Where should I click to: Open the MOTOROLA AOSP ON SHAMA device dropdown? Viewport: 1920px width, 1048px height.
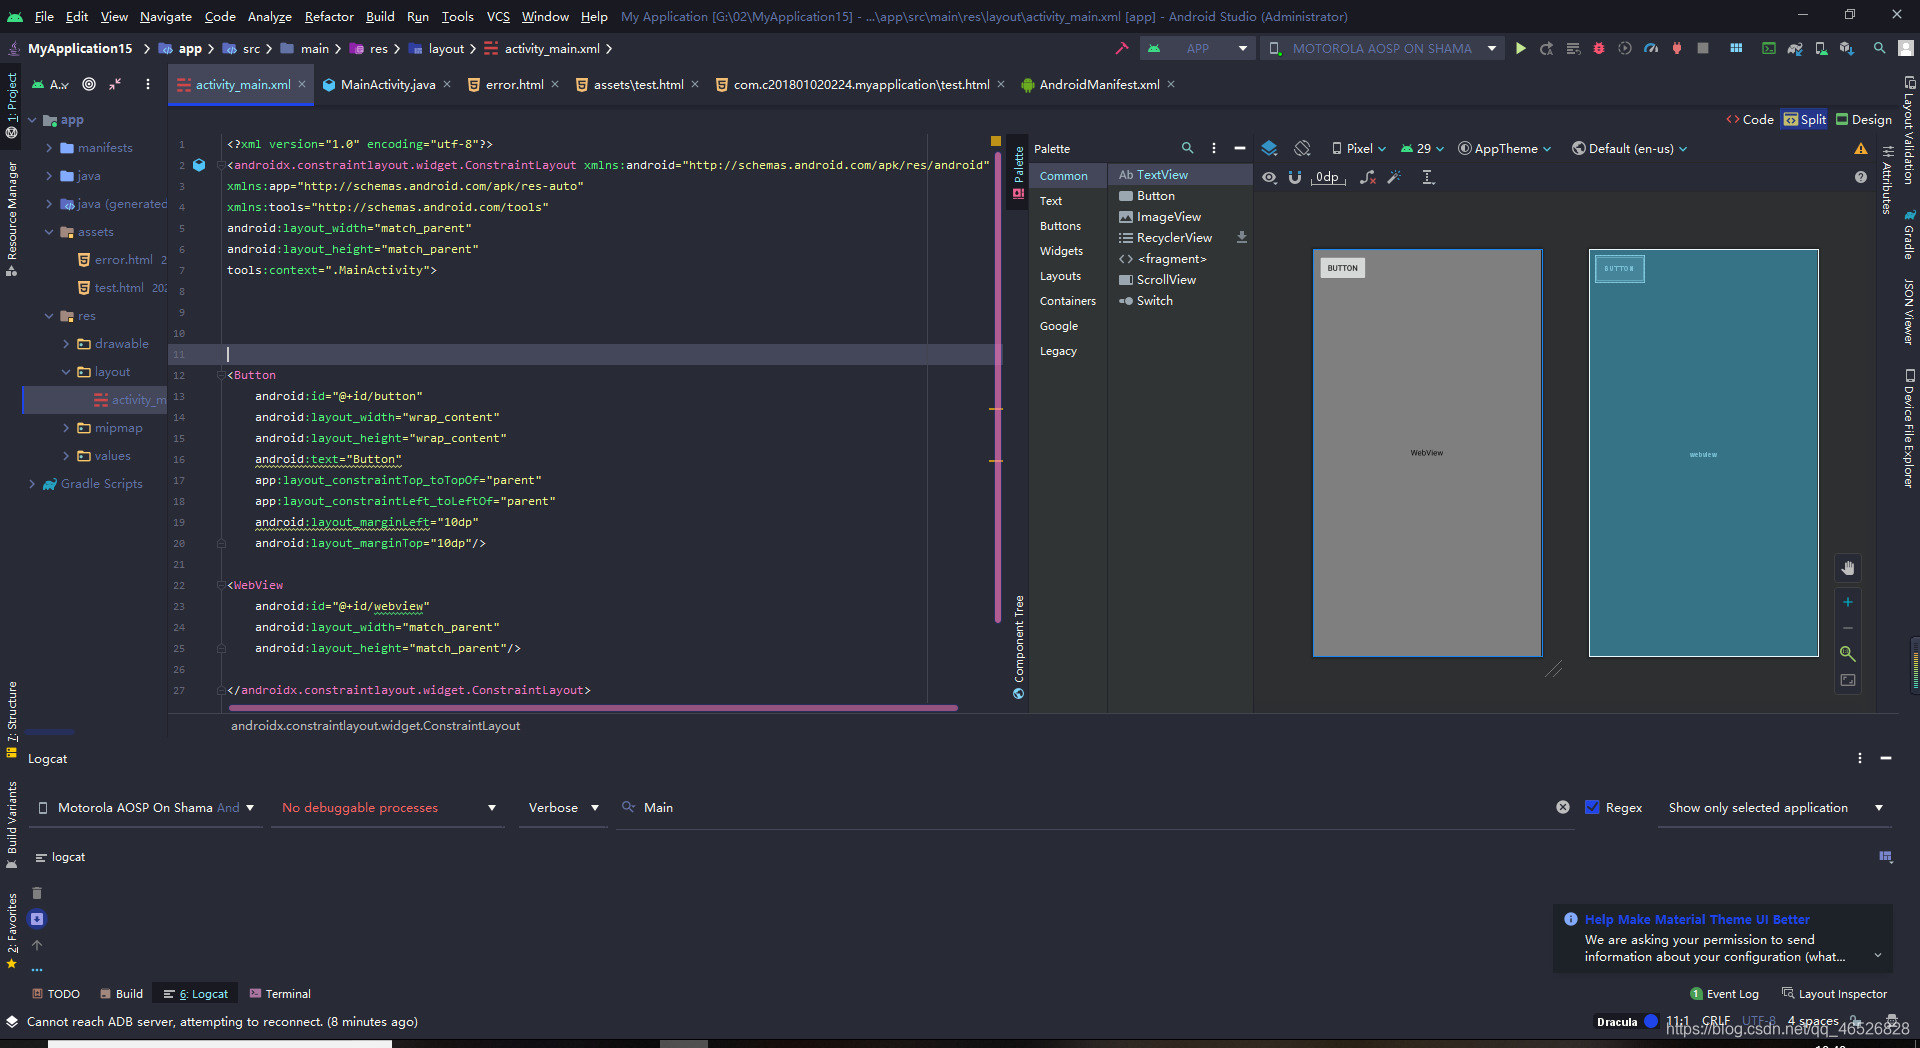[1382, 48]
